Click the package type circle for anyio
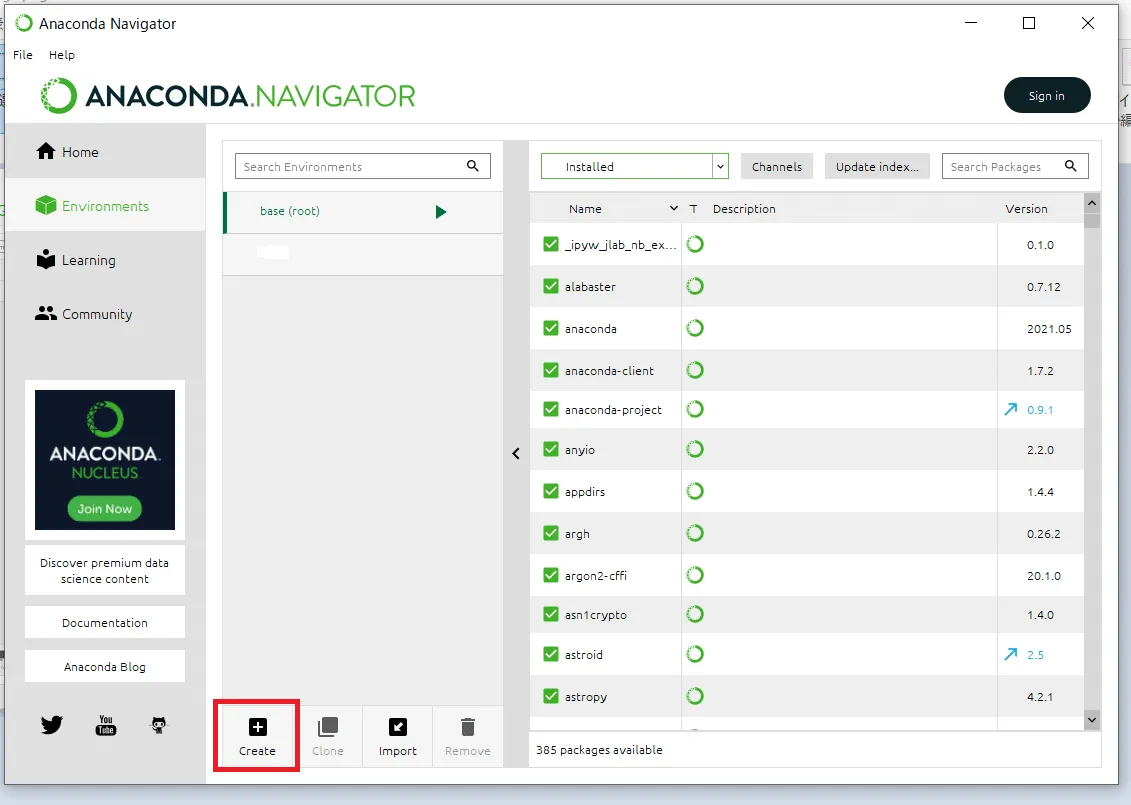Viewport: 1131px width, 805px height. point(695,449)
